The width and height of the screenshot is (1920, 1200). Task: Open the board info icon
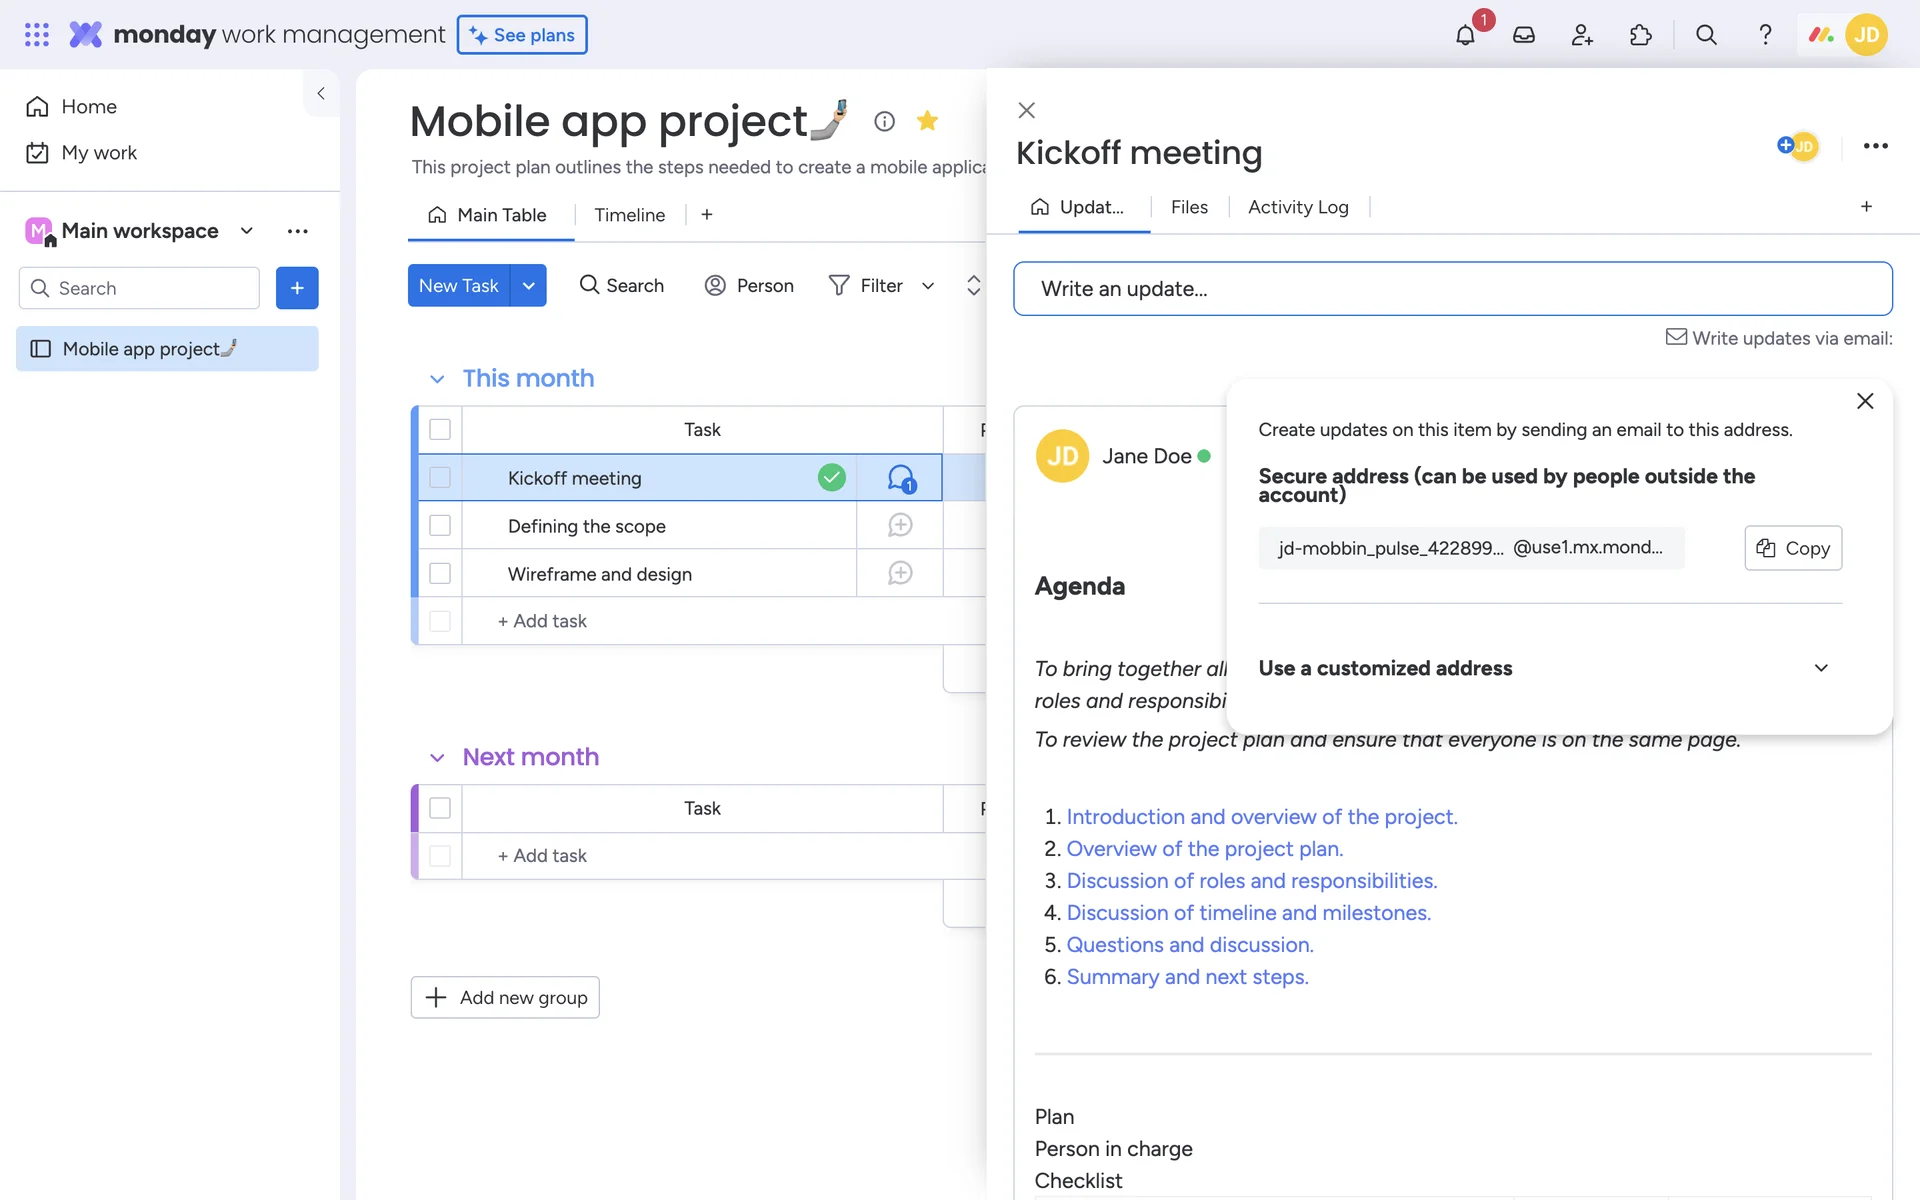point(884,121)
